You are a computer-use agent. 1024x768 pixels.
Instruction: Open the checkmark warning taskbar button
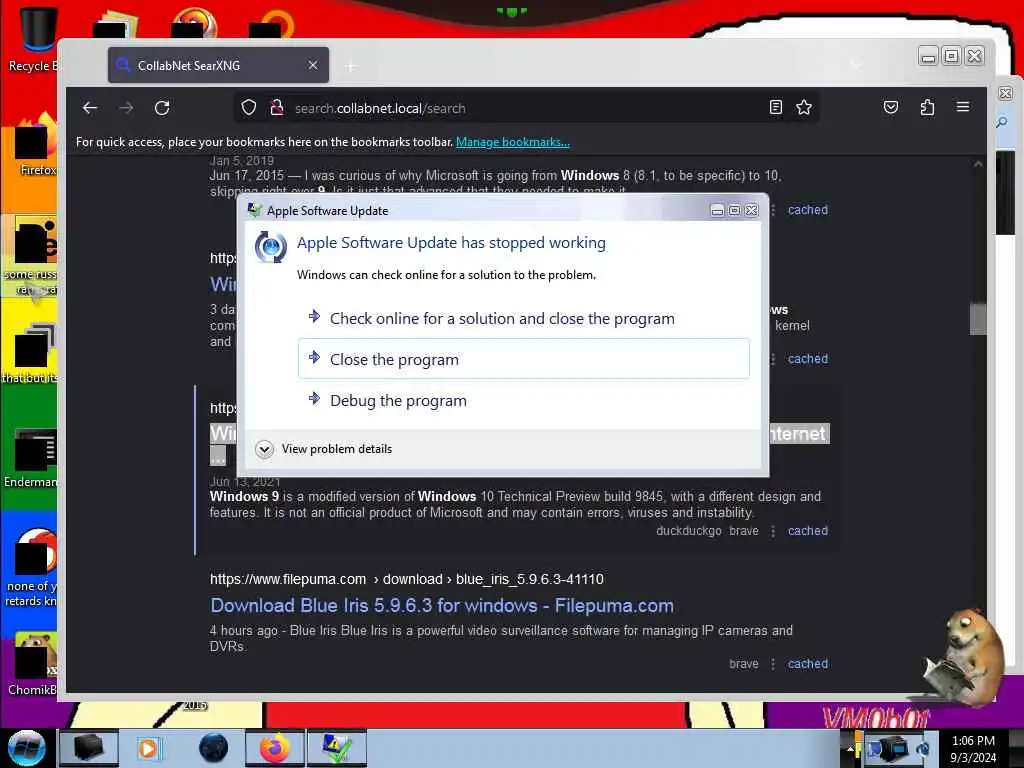click(x=336, y=748)
